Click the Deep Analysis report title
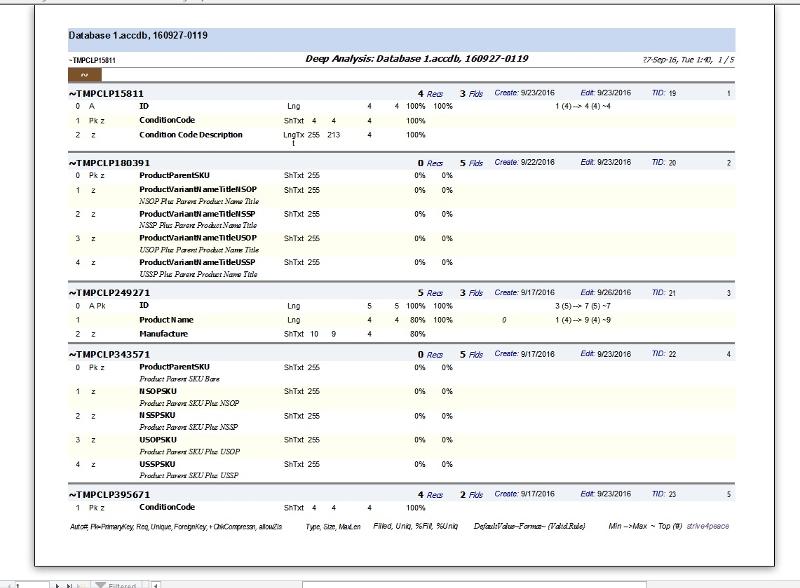 click(416, 59)
